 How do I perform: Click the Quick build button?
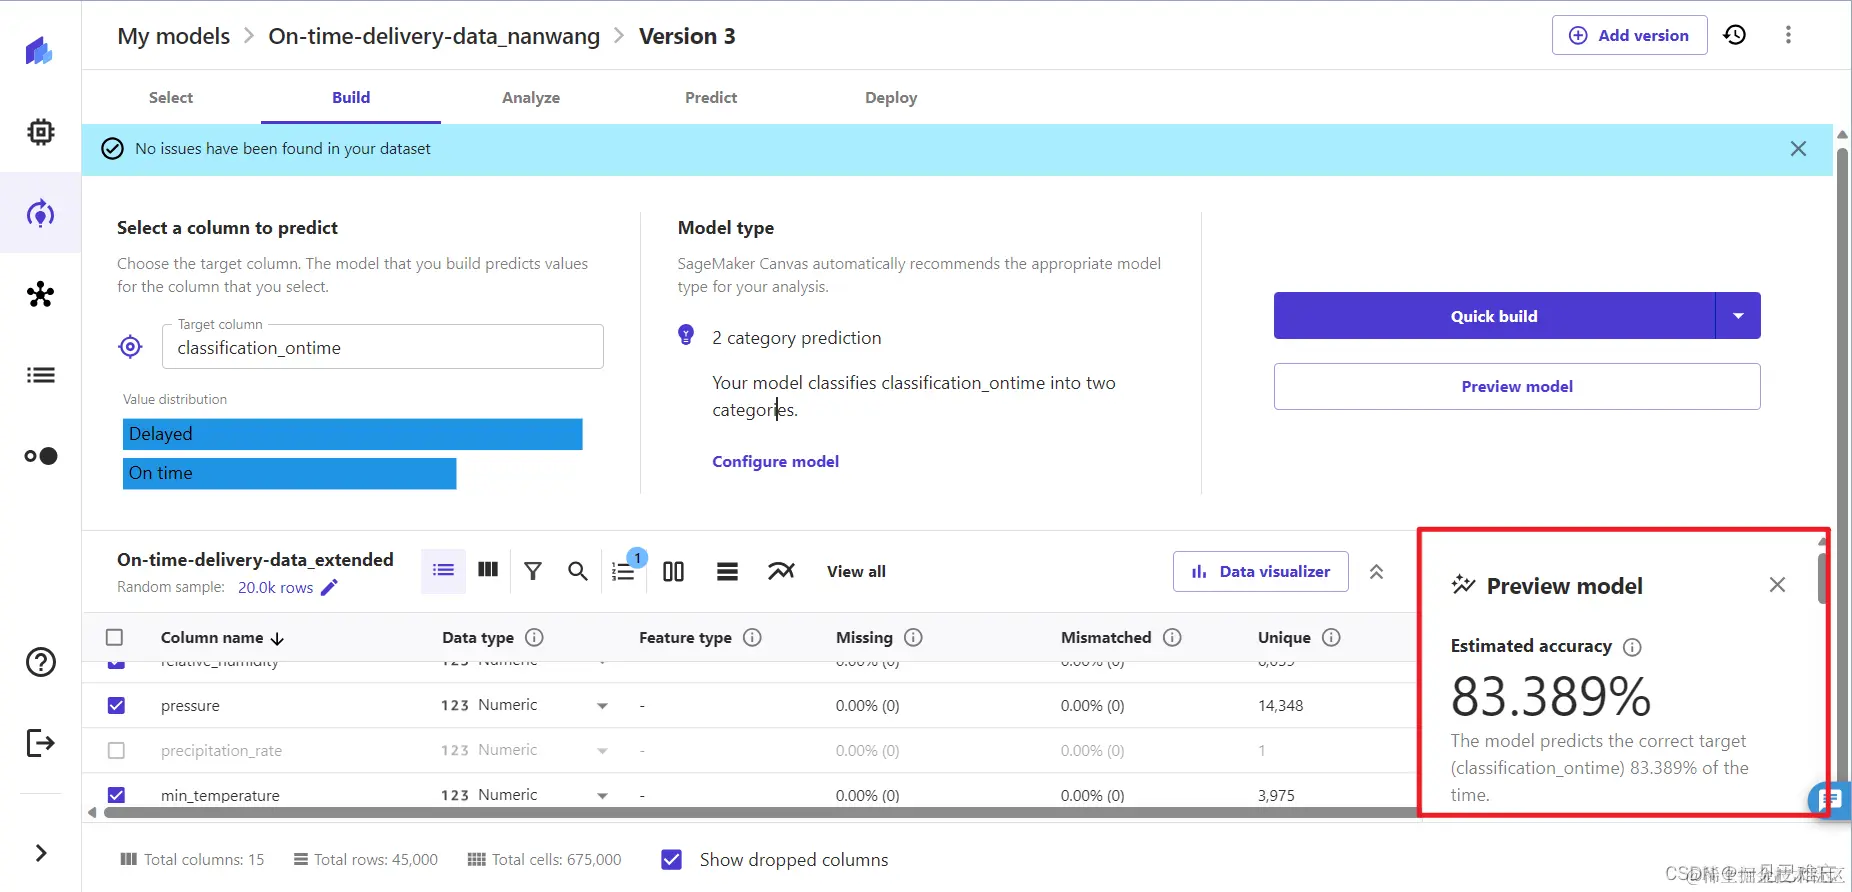pos(1494,316)
